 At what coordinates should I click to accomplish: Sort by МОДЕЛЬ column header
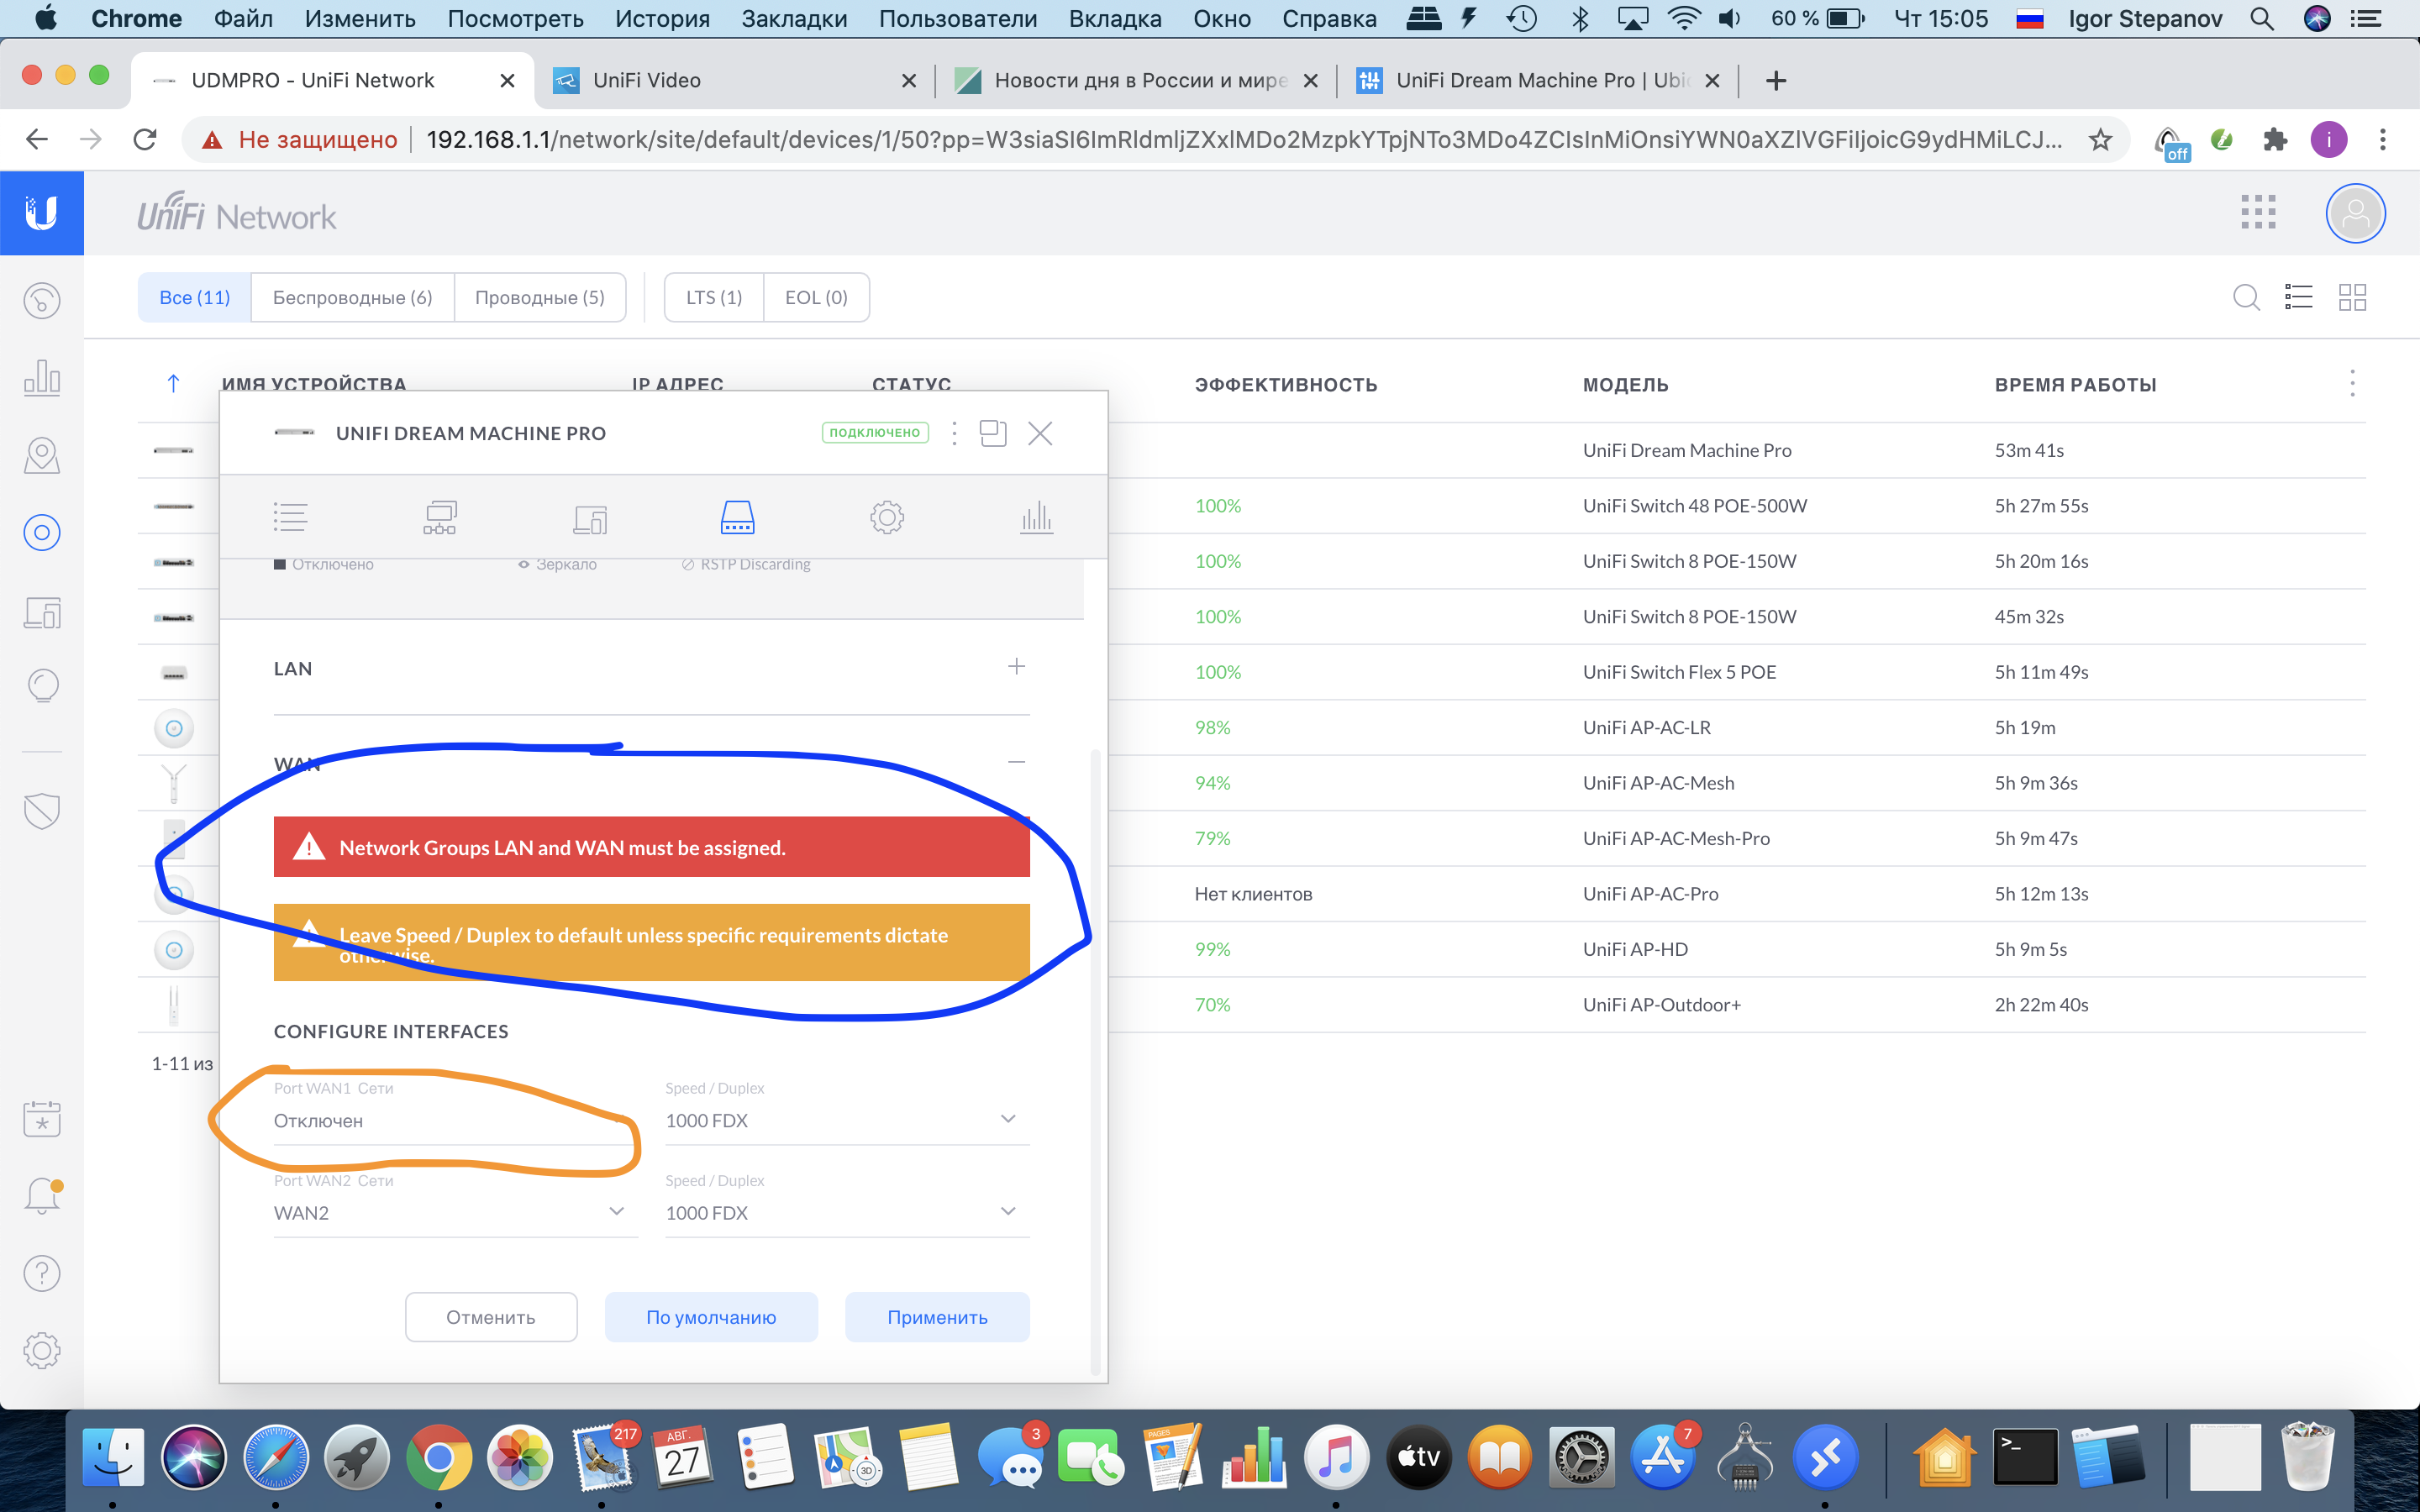[1625, 385]
